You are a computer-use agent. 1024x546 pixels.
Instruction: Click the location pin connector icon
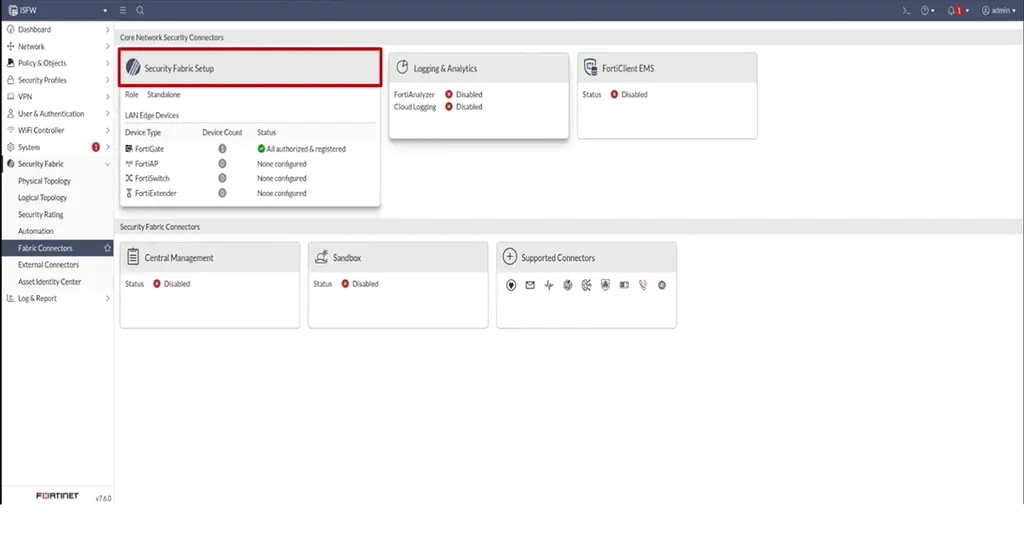pos(511,285)
